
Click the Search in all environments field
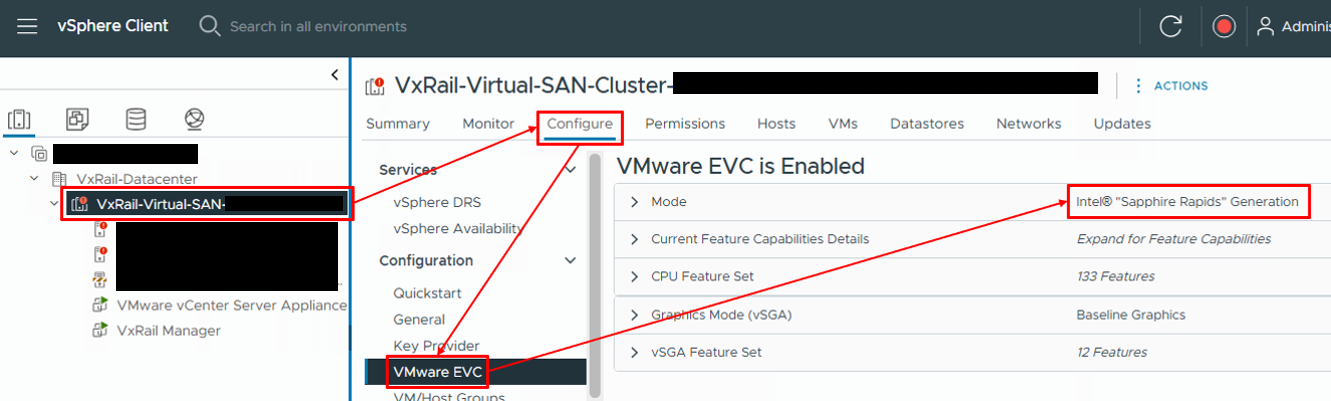point(318,26)
